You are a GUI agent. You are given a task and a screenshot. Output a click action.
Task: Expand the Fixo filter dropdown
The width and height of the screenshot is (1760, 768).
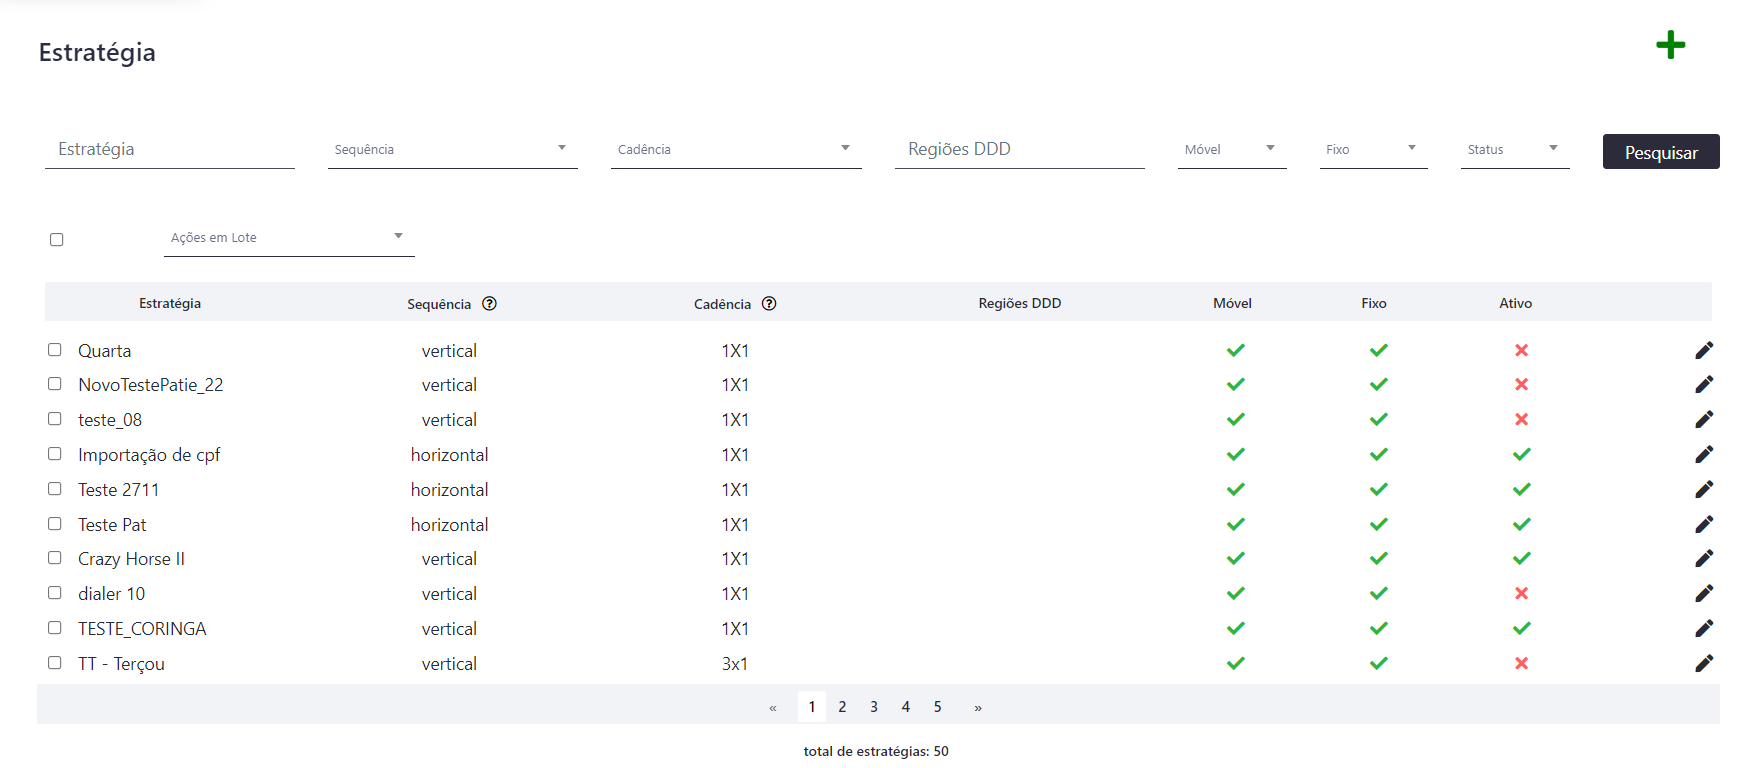point(1374,149)
